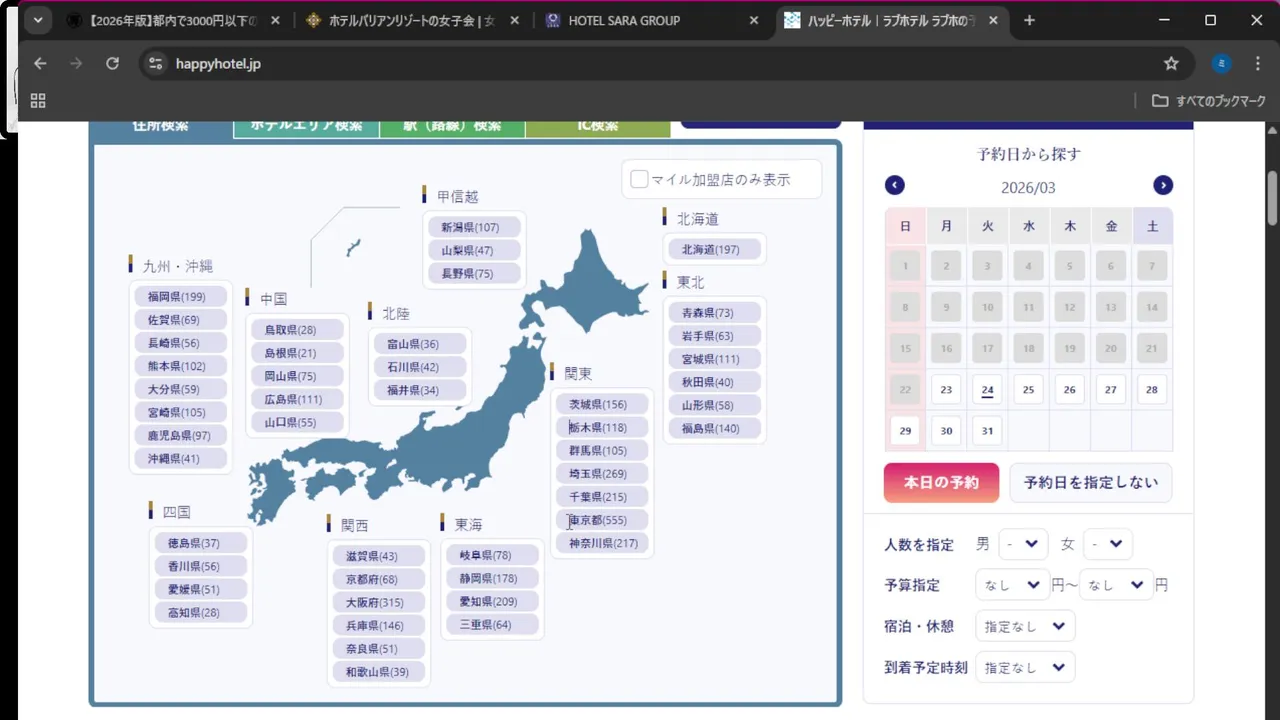Select the 駅(路線)検索 tab

pos(452,128)
